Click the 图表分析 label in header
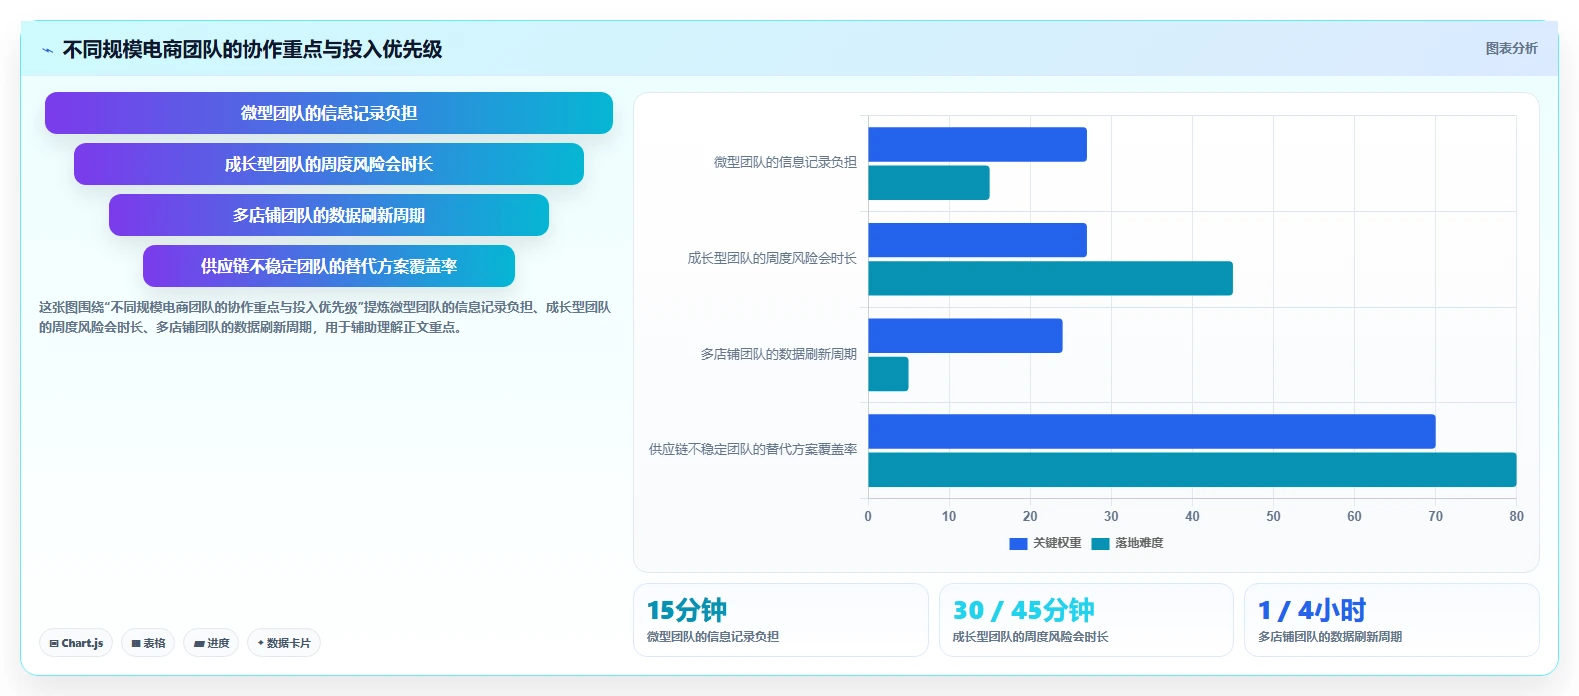Viewport: 1579px width, 696px height. [x=1511, y=48]
